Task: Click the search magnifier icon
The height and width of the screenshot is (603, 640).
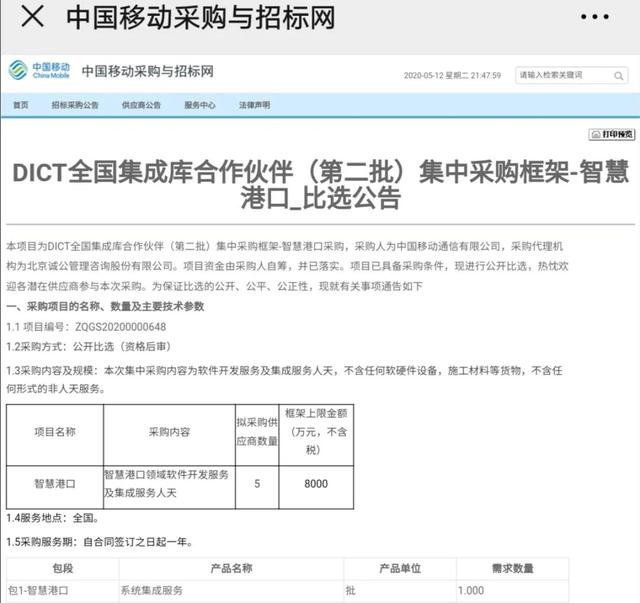Action: click(x=606, y=76)
